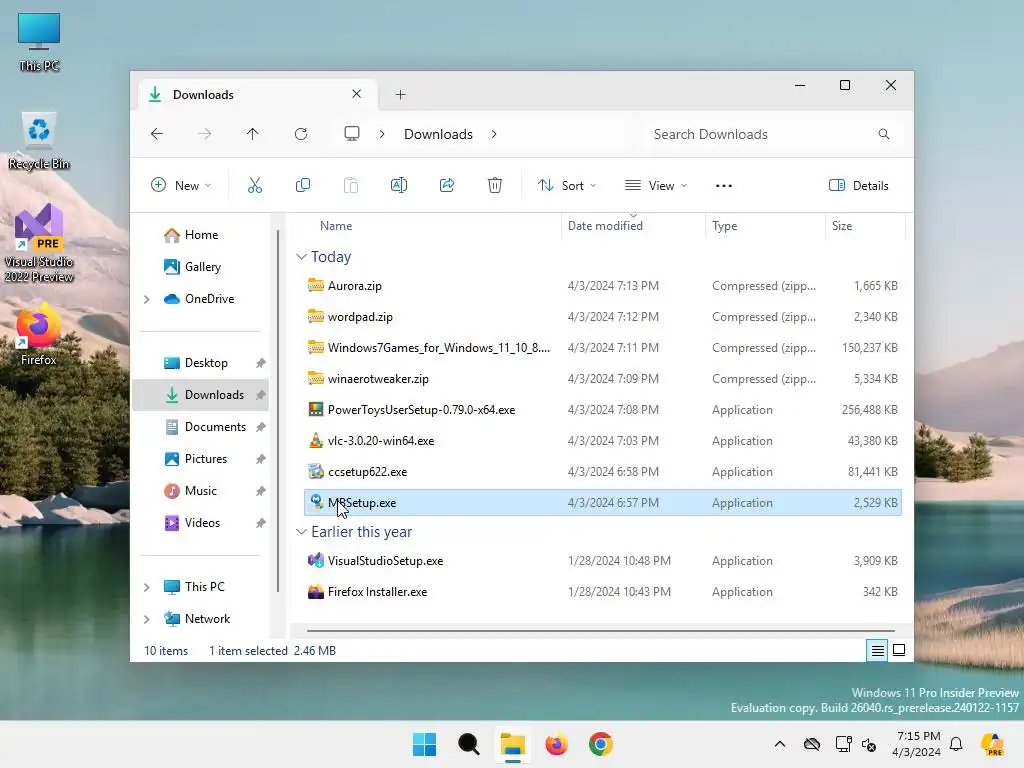Image resolution: width=1024 pixels, height=768 pixels.
Task: Select Firefox desktop shortcut
Action: (39, 334)
